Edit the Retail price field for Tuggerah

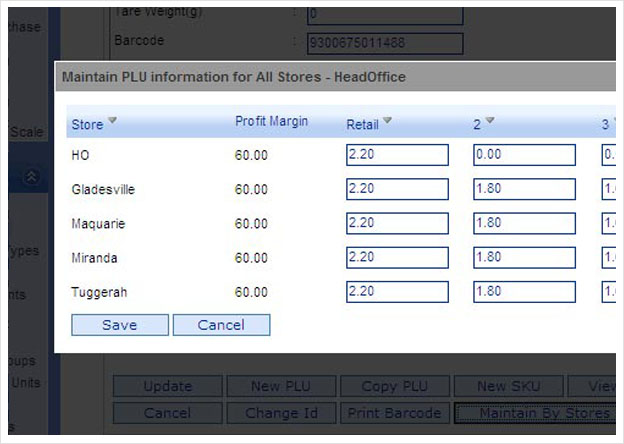coord(397,292)
